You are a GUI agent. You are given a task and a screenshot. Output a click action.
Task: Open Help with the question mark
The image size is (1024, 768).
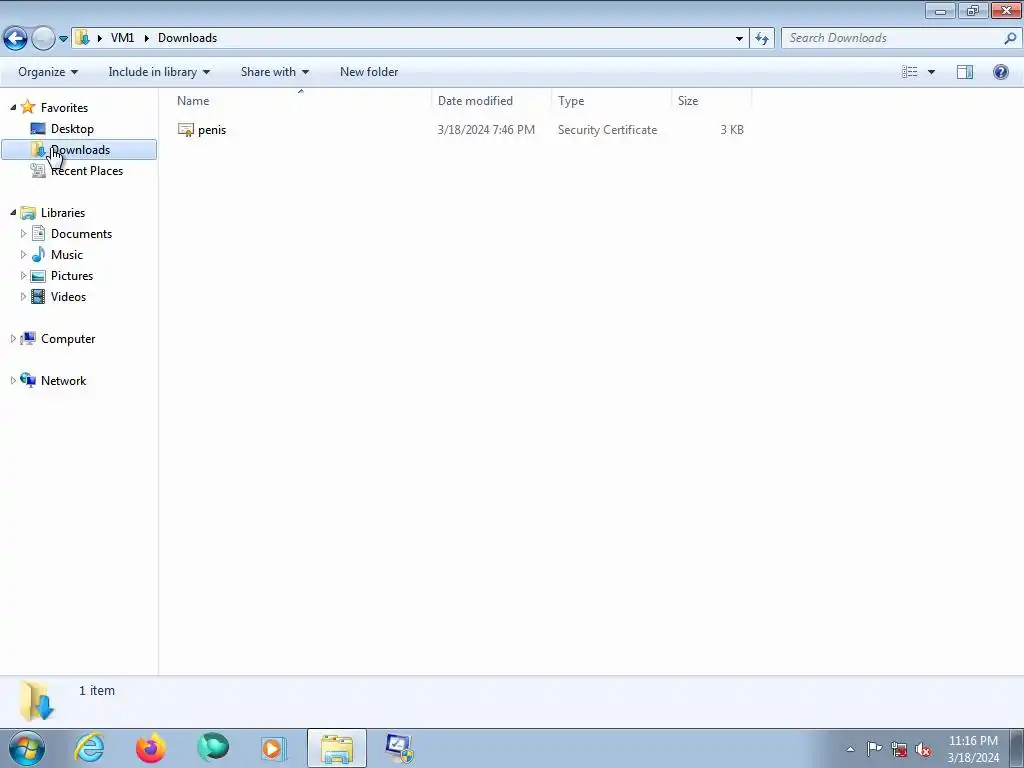(1000, 72)
